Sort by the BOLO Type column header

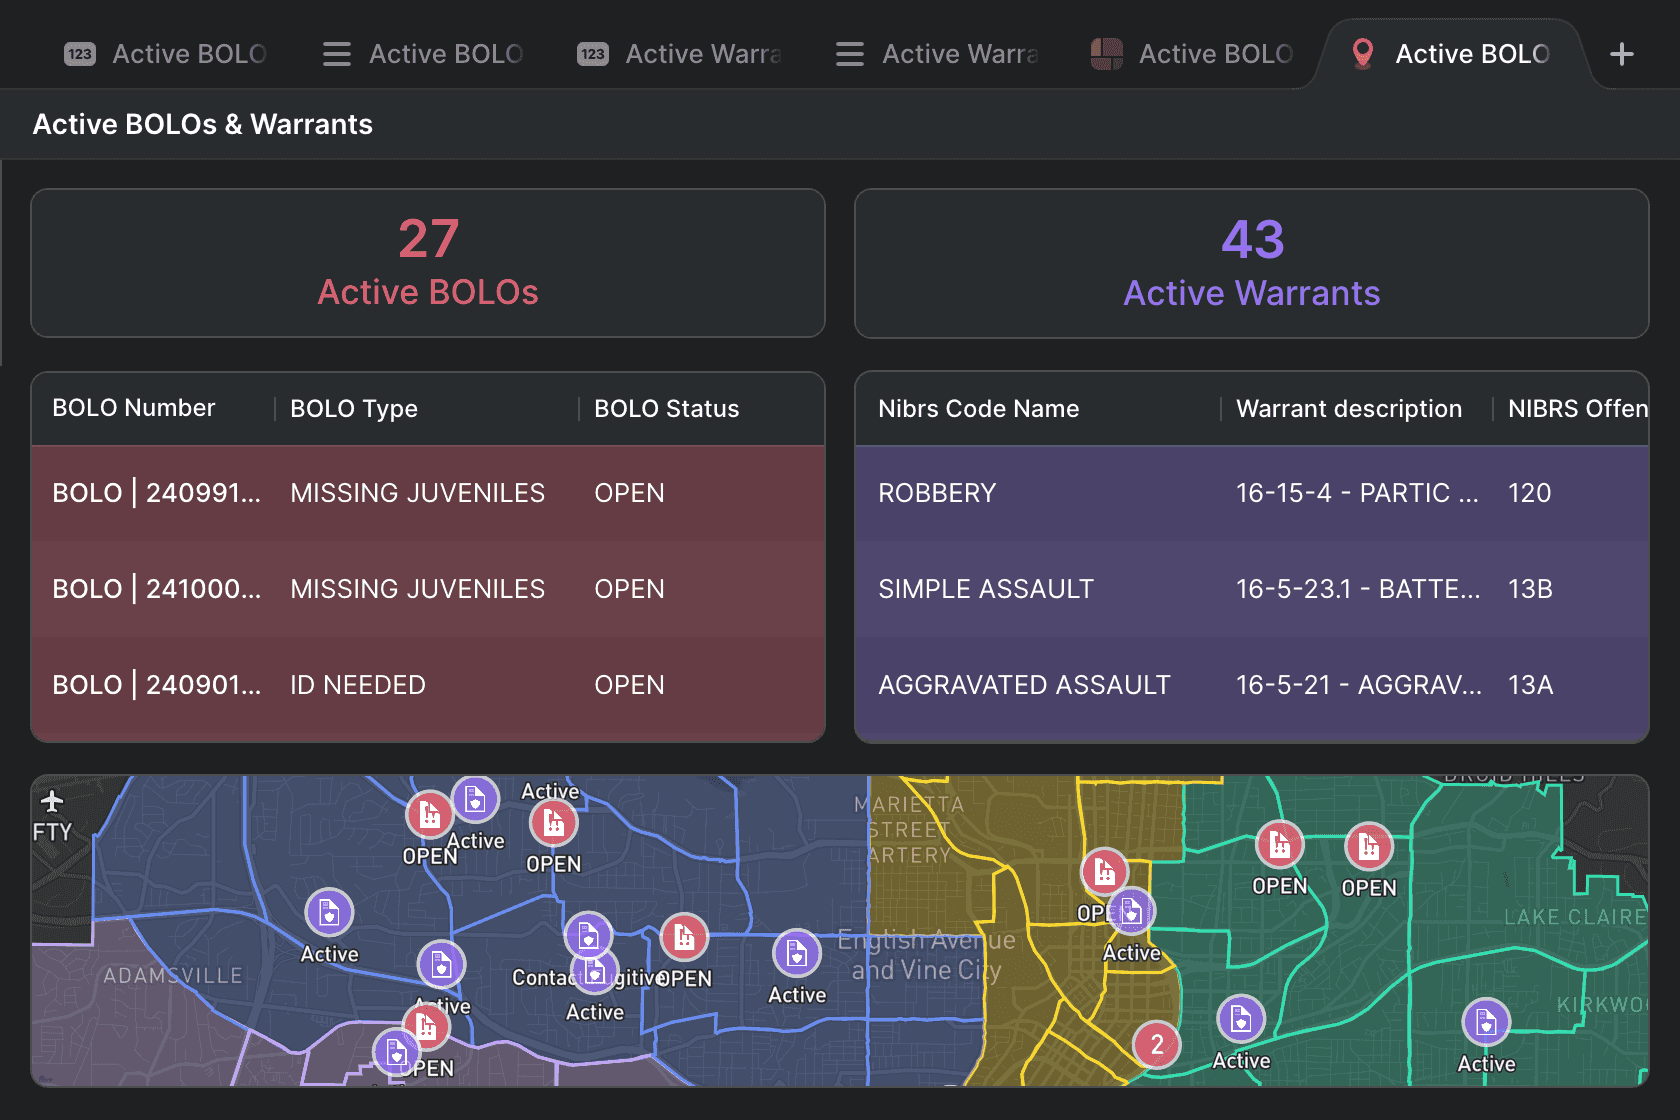[354, 409]
